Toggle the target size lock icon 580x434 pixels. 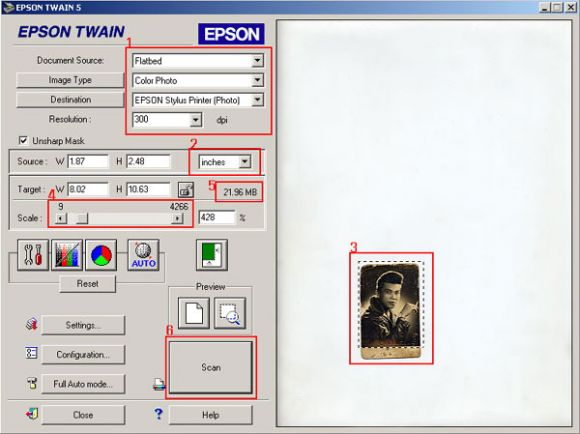(186, 190)
